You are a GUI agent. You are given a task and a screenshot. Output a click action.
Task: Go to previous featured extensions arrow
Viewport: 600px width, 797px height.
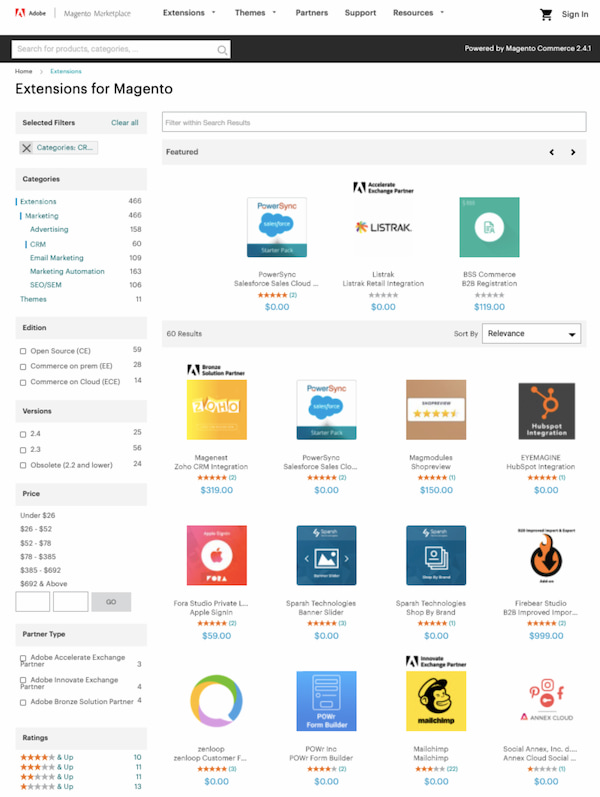tap(551, 152)
